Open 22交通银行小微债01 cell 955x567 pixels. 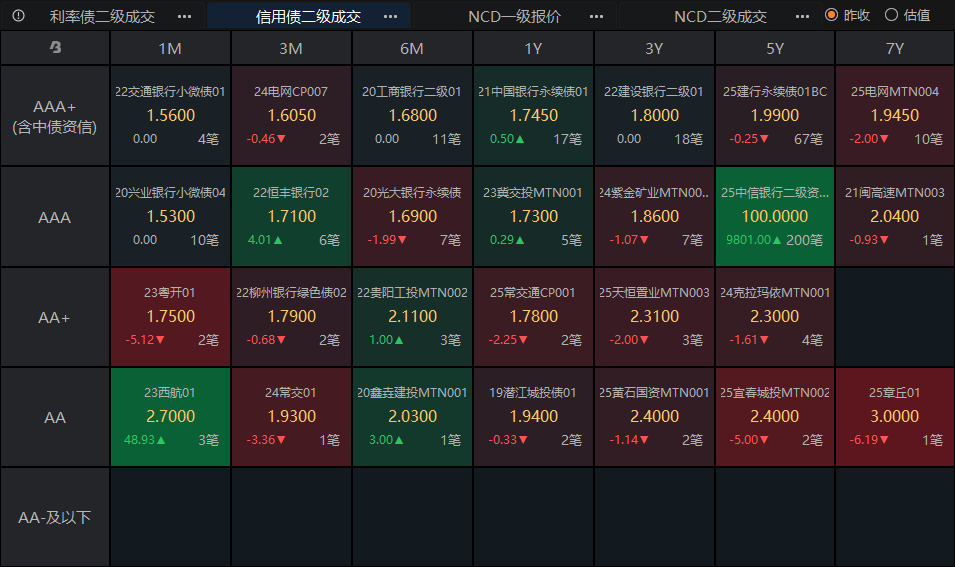(171, 116)
